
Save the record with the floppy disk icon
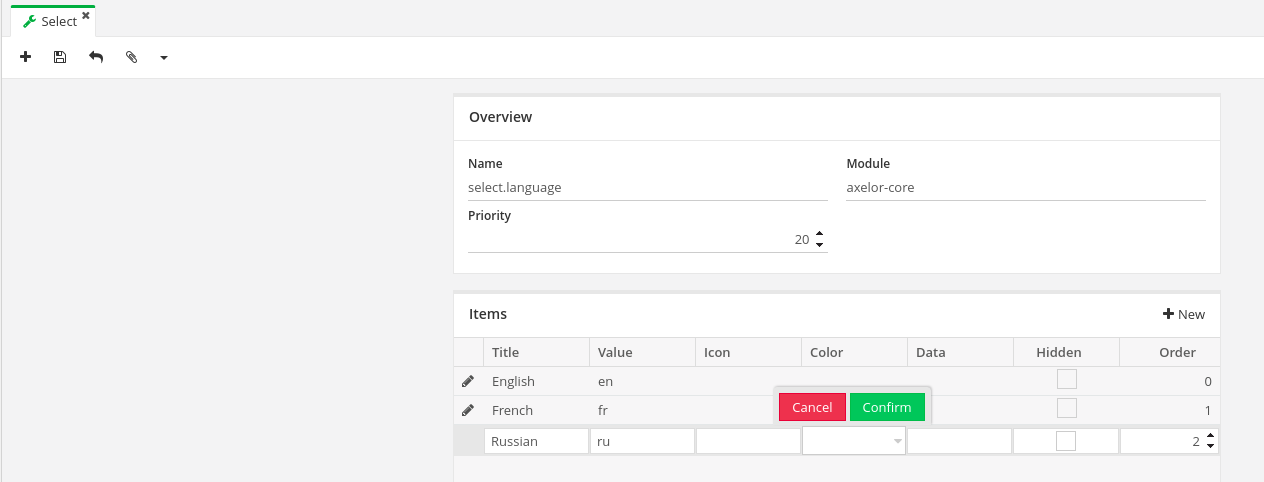click(x=60, y=58)
